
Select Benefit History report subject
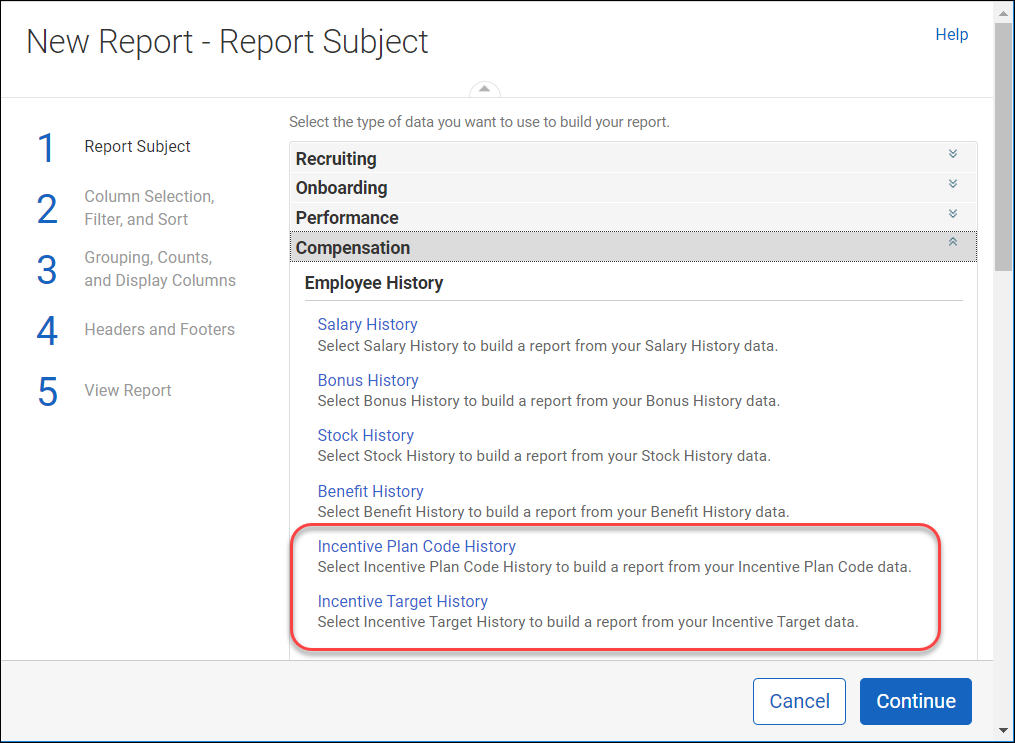(x=370, y=491)
